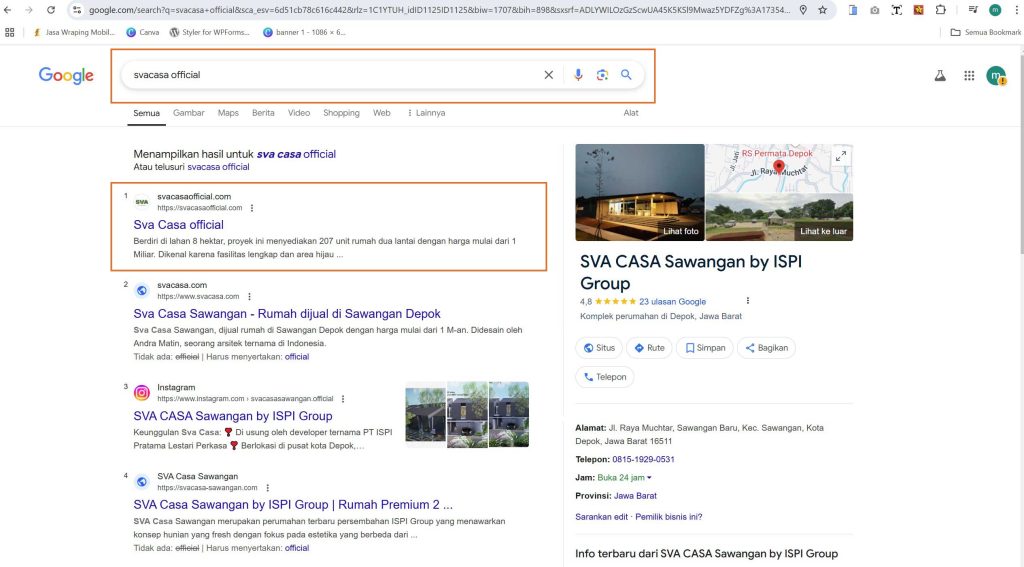
Task: Open the Google apps grid icon
Action: click(969, 75)
